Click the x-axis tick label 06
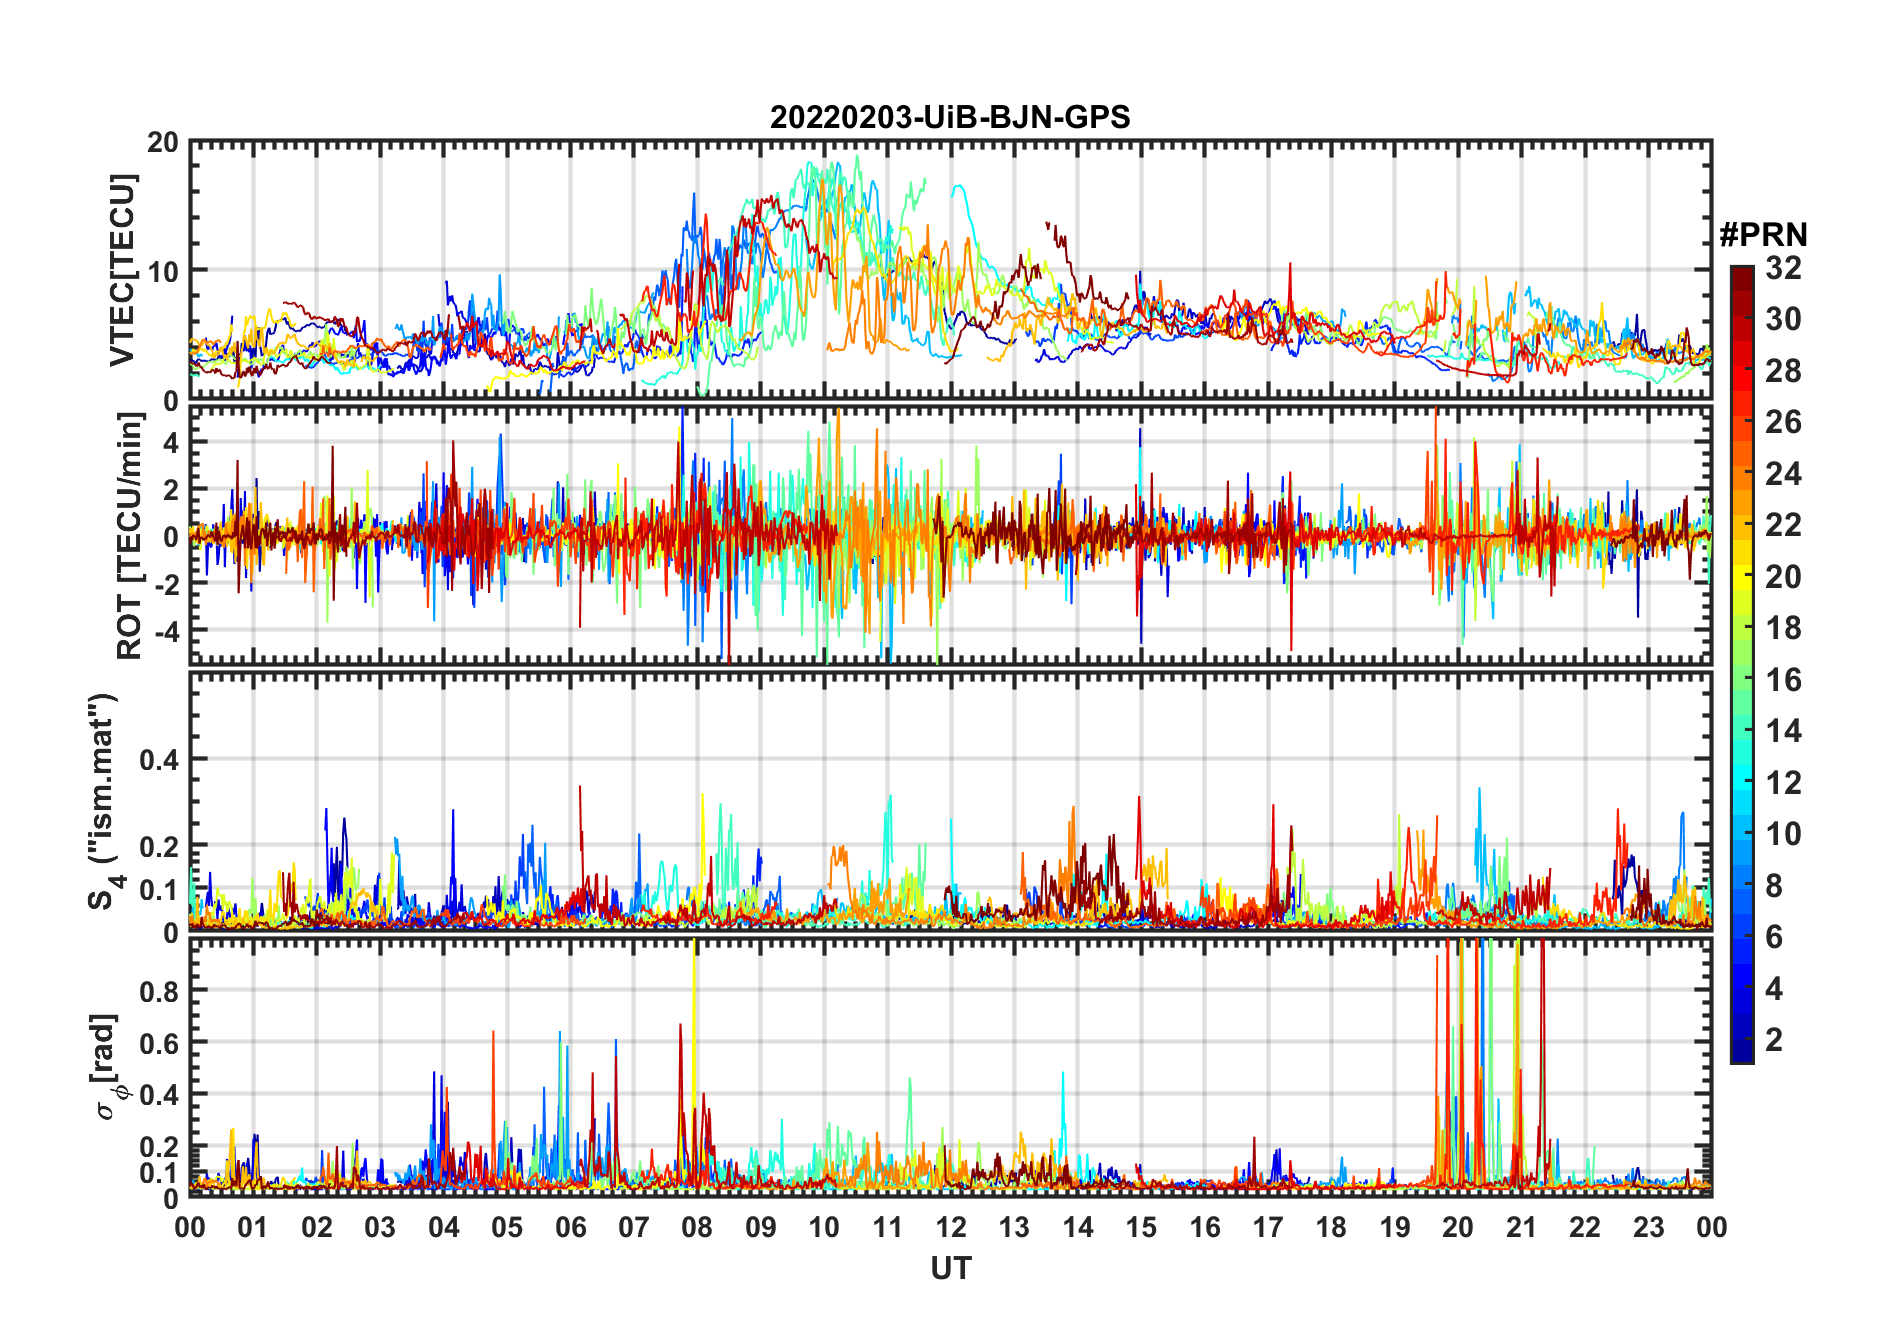The width and height of the screenshot is (1902, 1330). coord(570,1227)
